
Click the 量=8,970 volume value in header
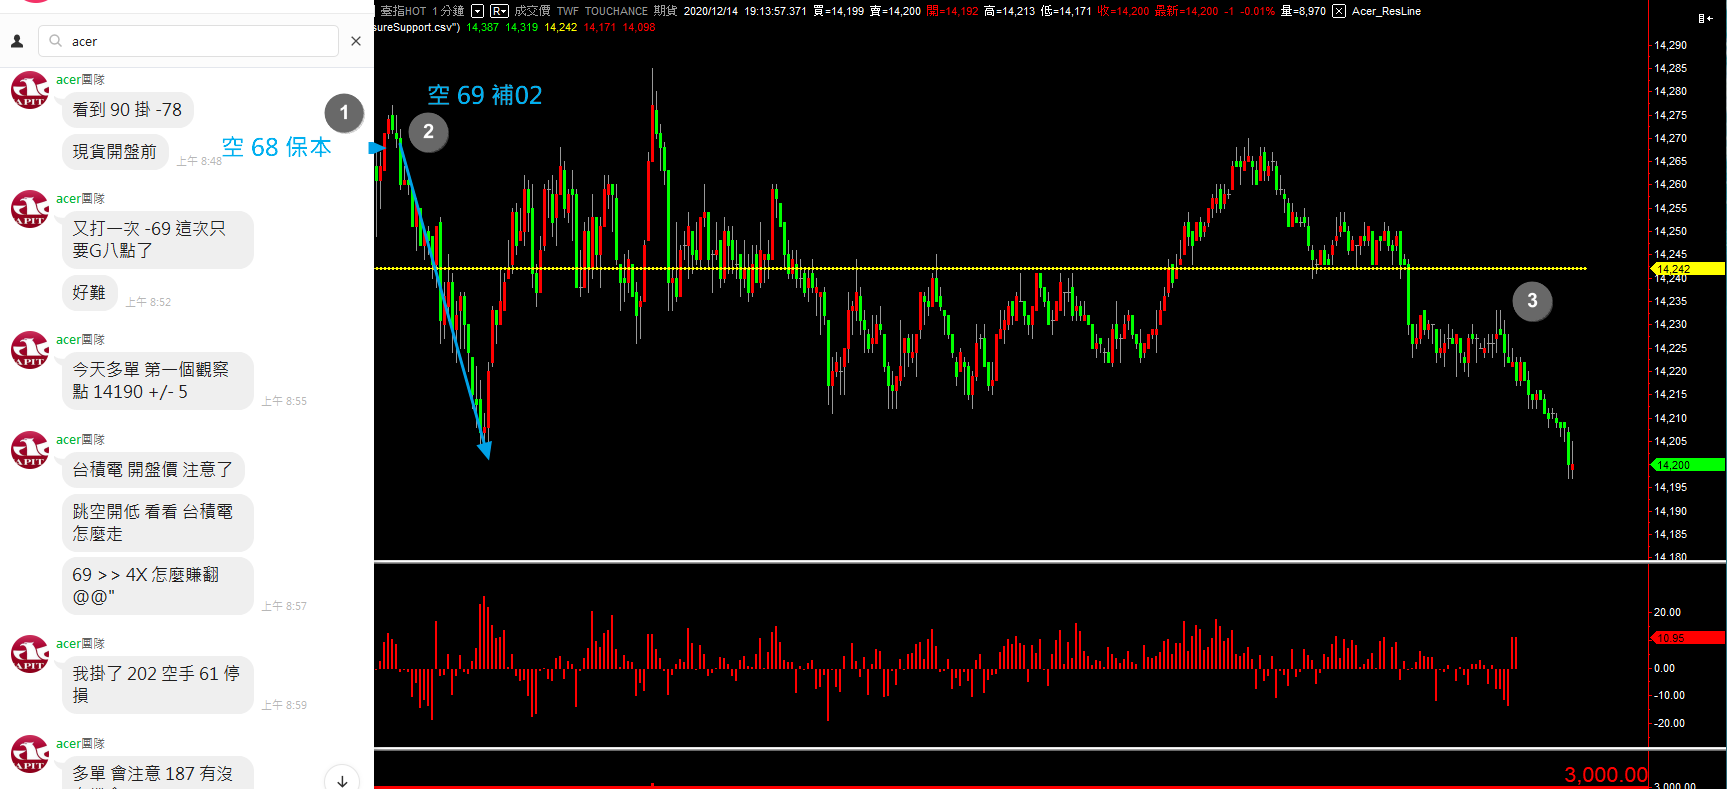[x=1303, y=11]
